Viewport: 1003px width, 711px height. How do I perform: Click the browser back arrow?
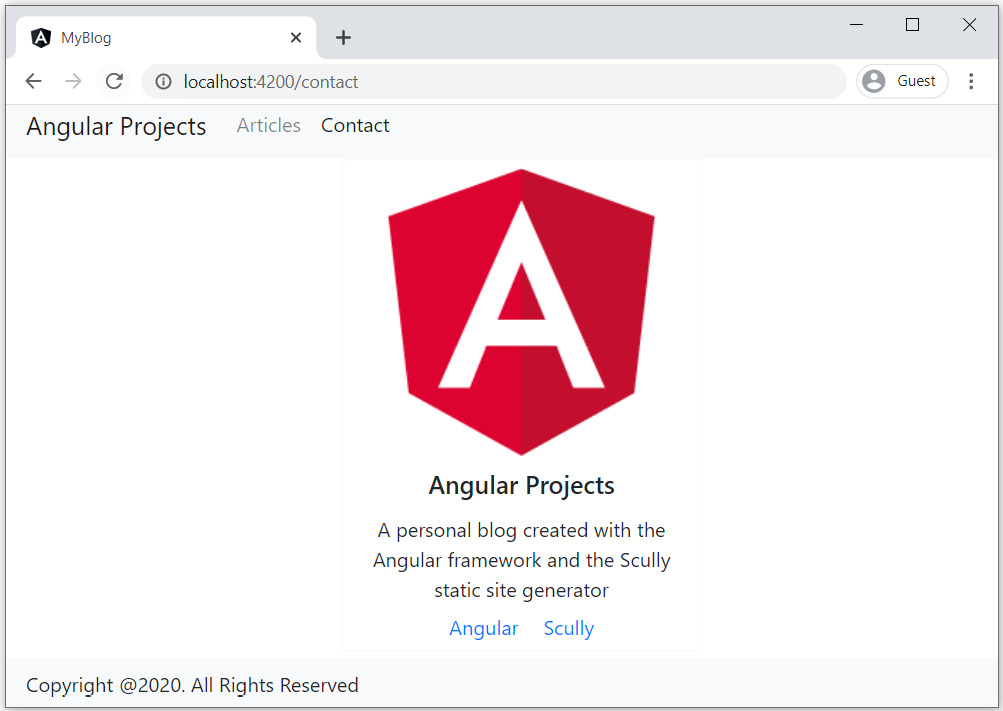[33, 81]
